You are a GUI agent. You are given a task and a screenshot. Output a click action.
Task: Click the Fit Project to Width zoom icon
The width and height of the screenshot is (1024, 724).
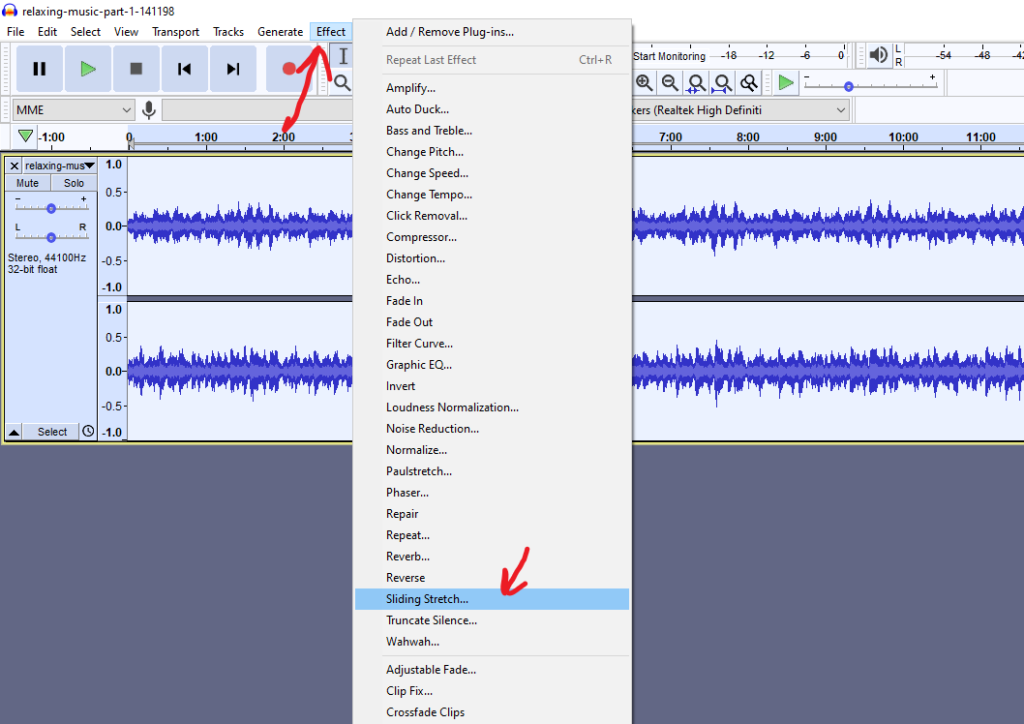[x=722, y=83]
